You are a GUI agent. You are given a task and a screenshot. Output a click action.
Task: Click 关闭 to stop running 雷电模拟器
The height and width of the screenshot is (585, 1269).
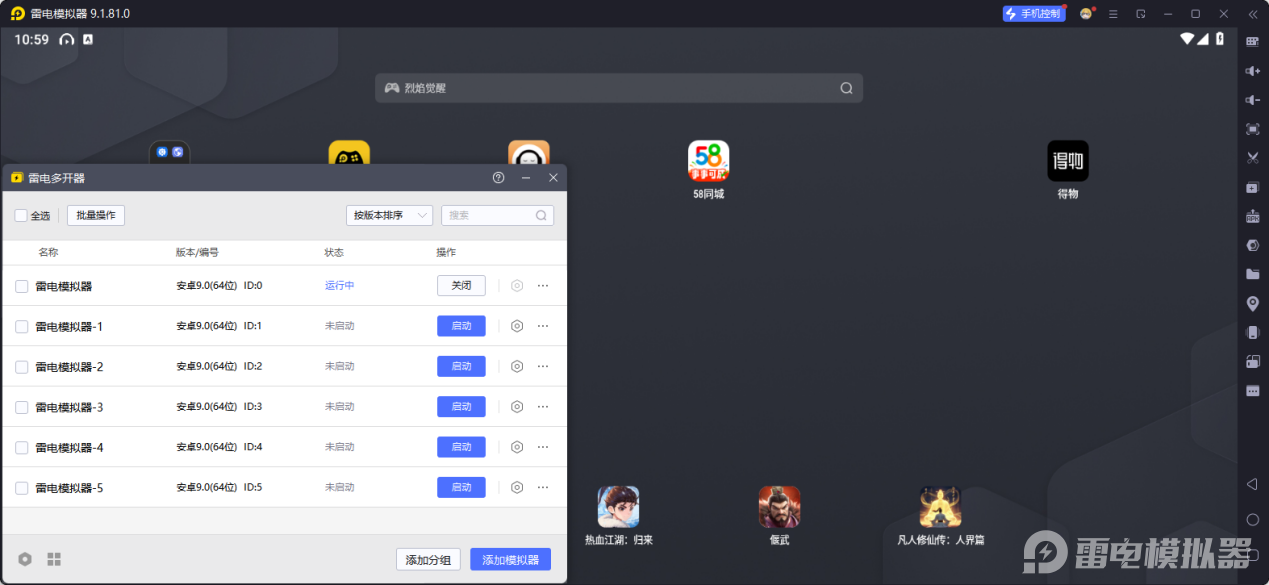coord(461,285)
